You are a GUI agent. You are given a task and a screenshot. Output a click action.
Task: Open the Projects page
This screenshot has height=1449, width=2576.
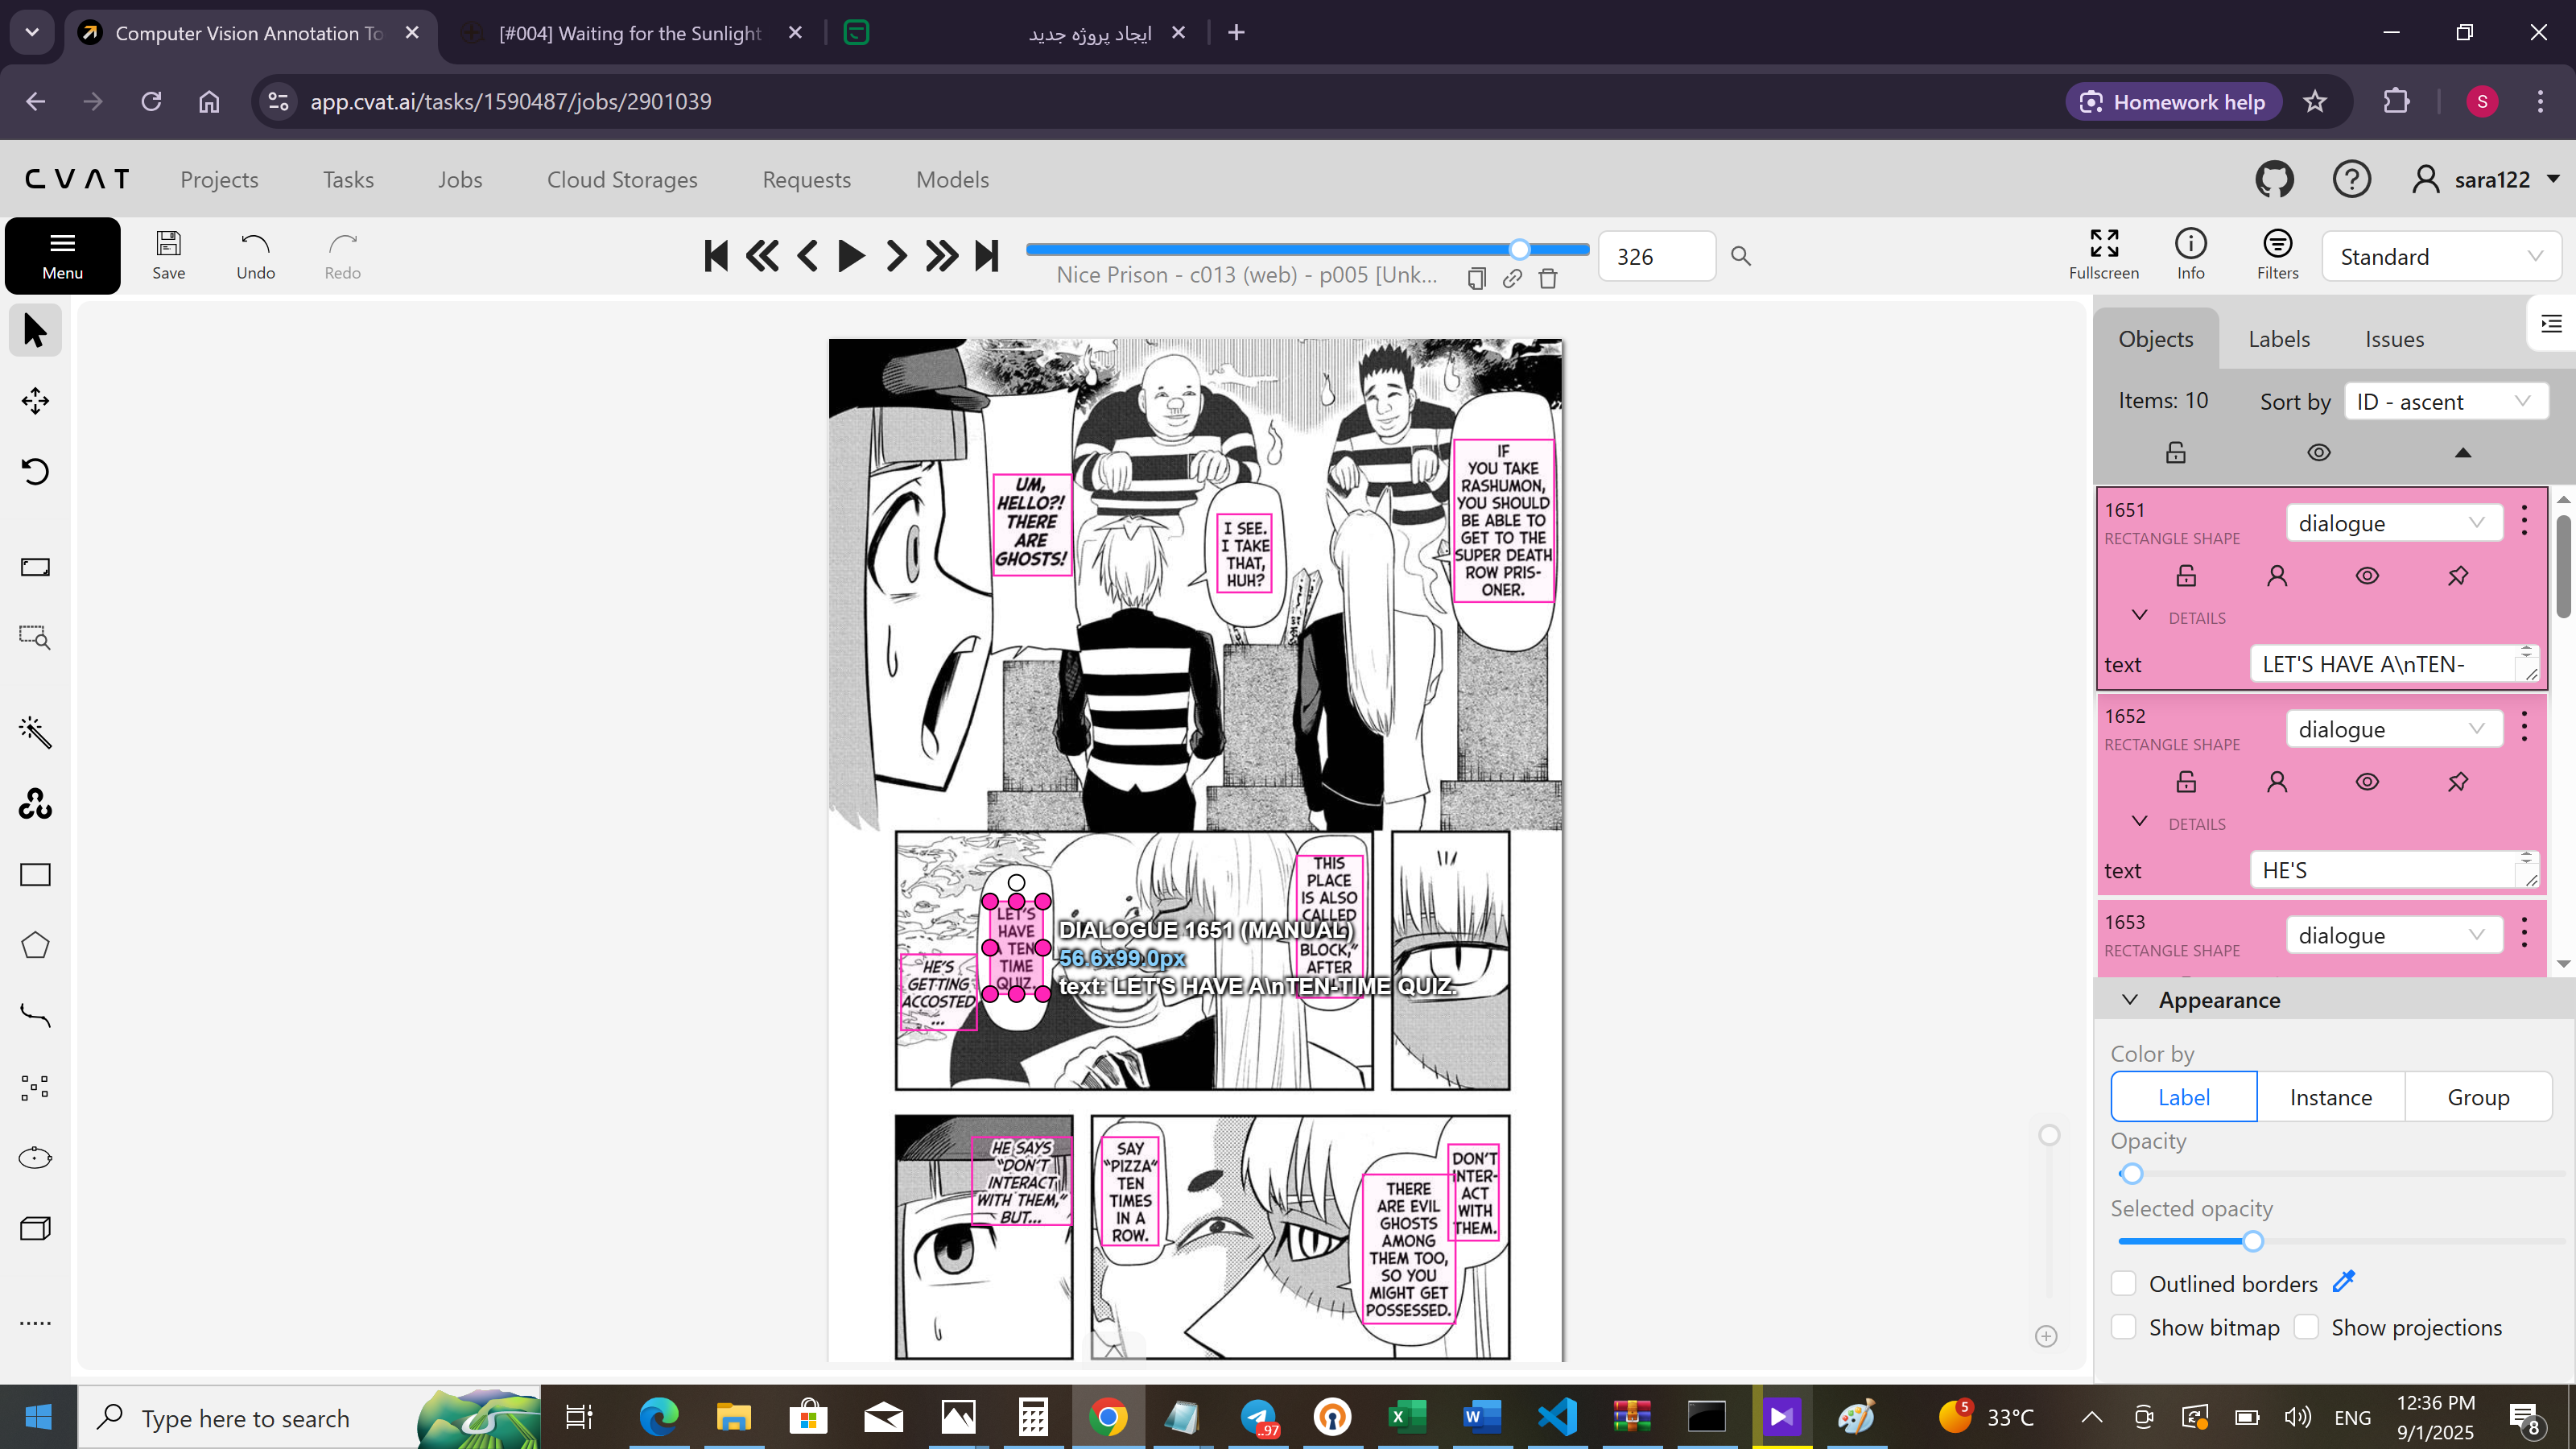tap(219, 180)
